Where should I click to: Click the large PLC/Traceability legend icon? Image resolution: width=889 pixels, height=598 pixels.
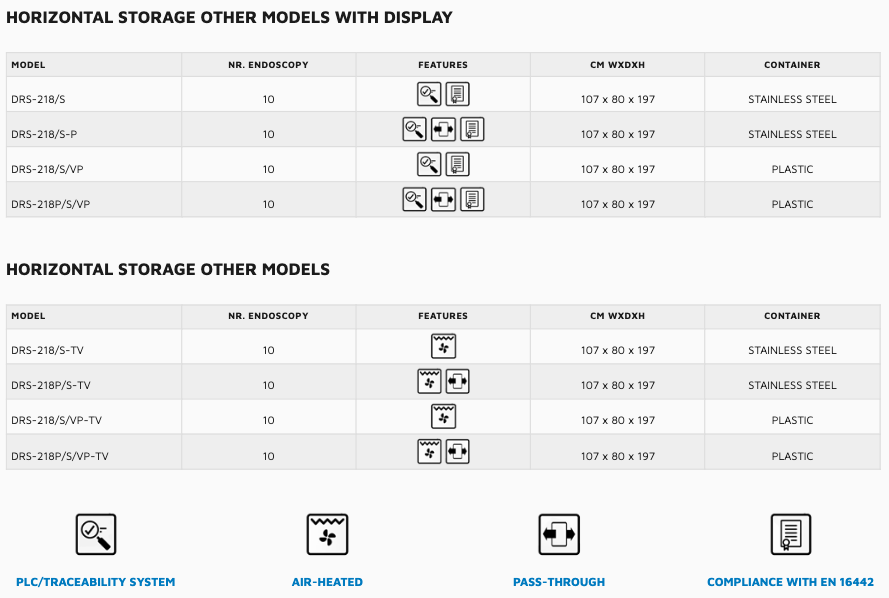(x=96, y=535)
